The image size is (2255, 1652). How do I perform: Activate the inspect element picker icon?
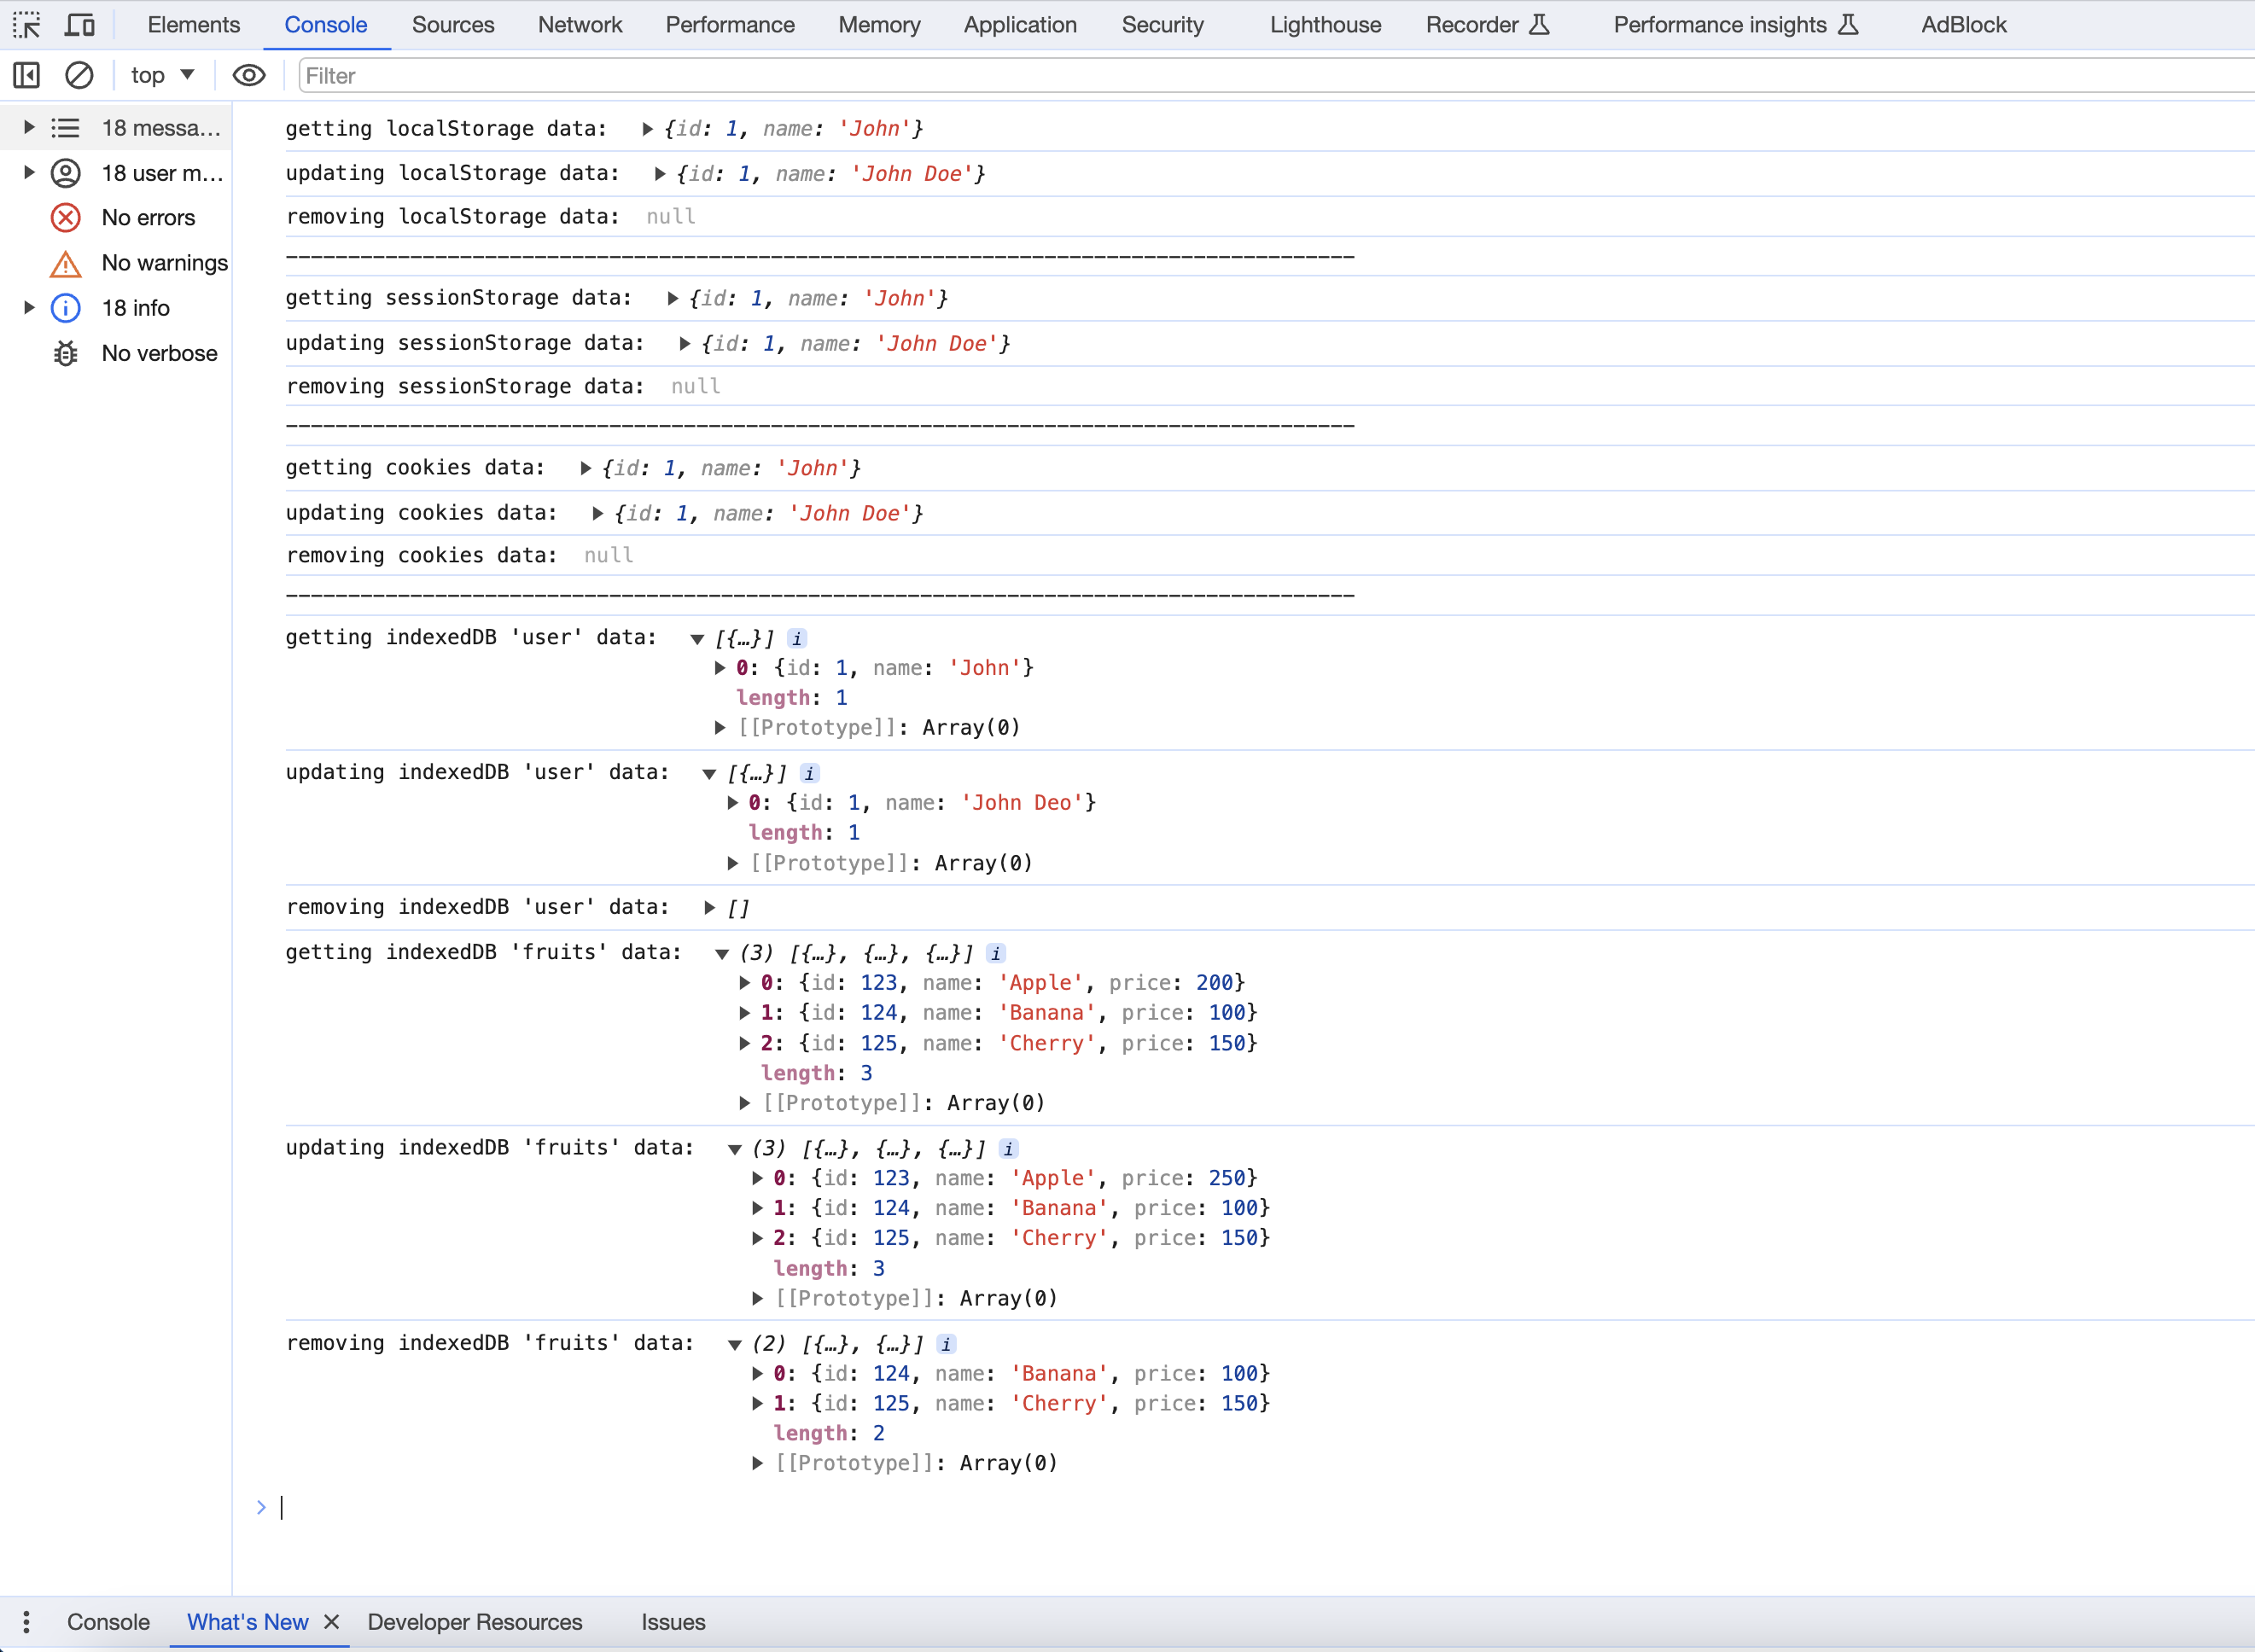point(27,25)
